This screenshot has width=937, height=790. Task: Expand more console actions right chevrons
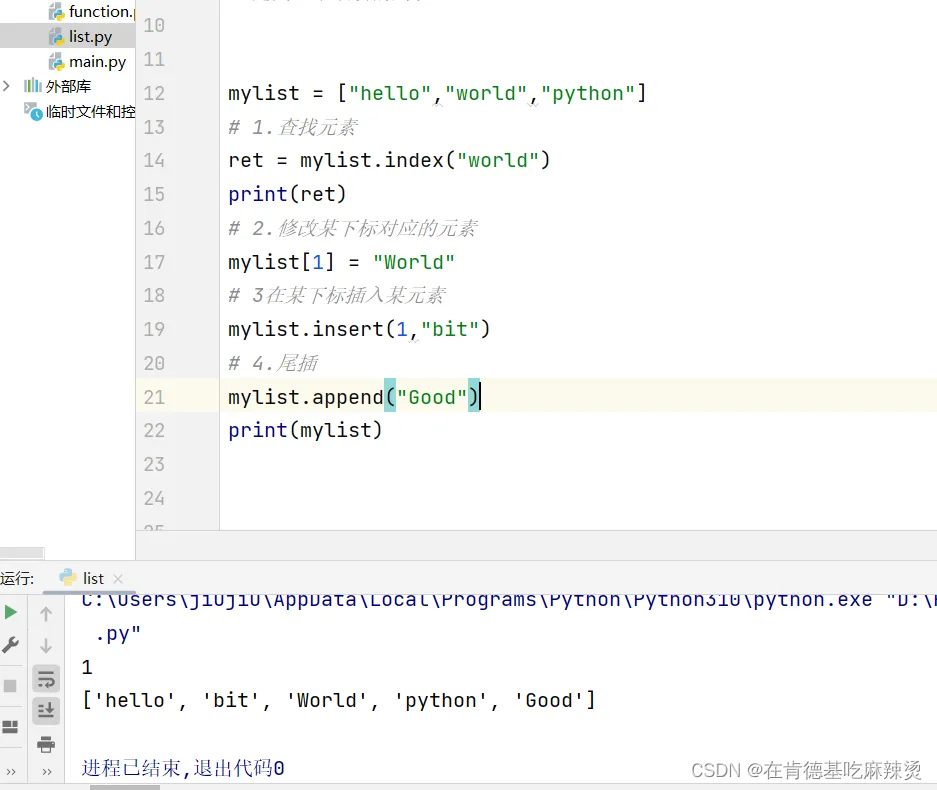[47, 771]
